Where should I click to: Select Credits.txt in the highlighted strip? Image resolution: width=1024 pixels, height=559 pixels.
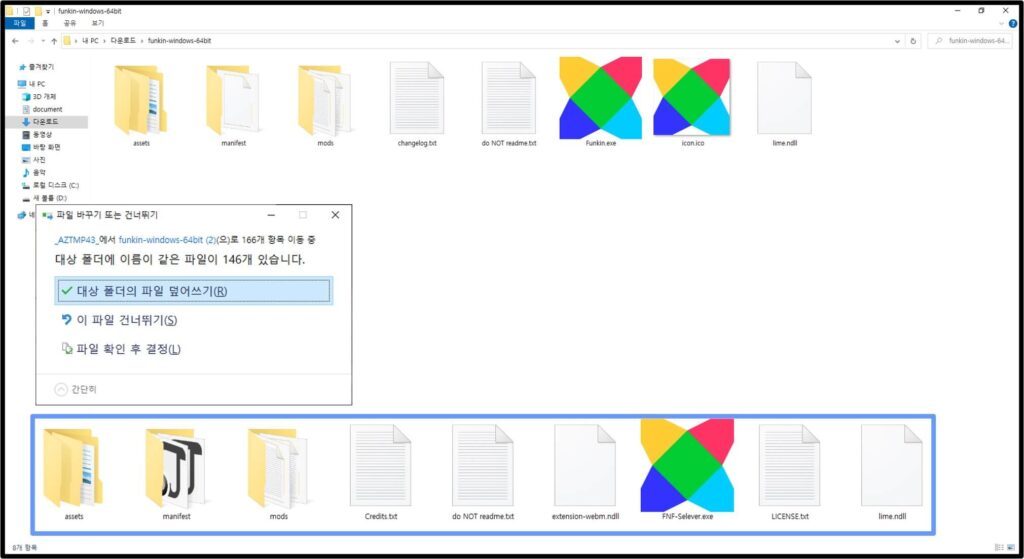[x=381, y=472]
